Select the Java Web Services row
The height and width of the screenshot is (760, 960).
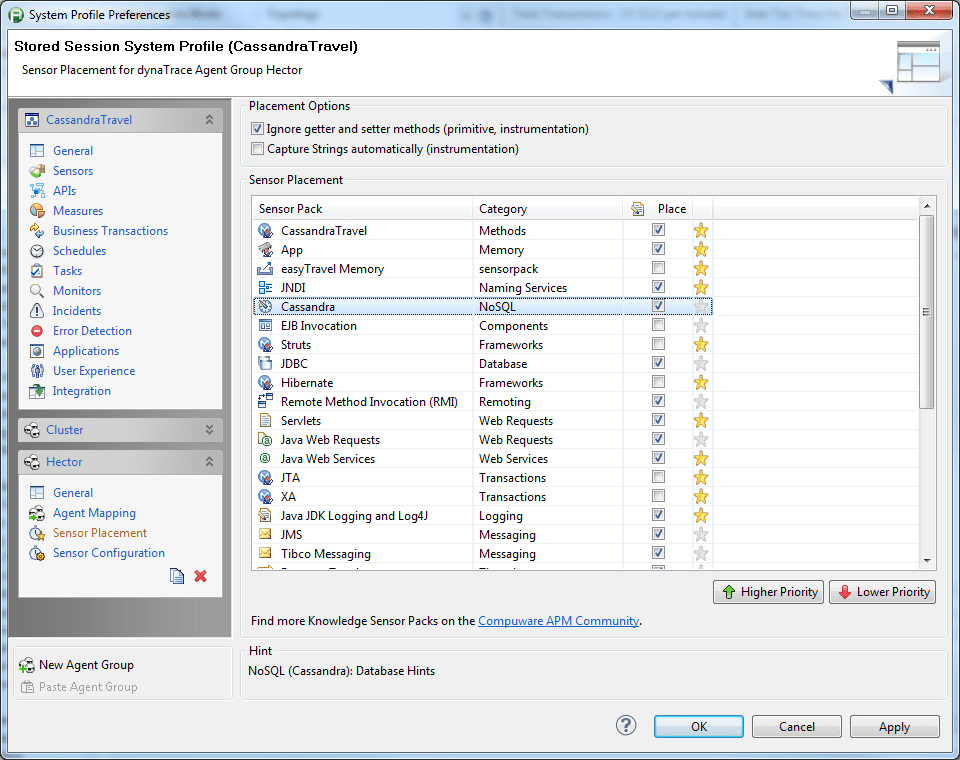[482, 458]
